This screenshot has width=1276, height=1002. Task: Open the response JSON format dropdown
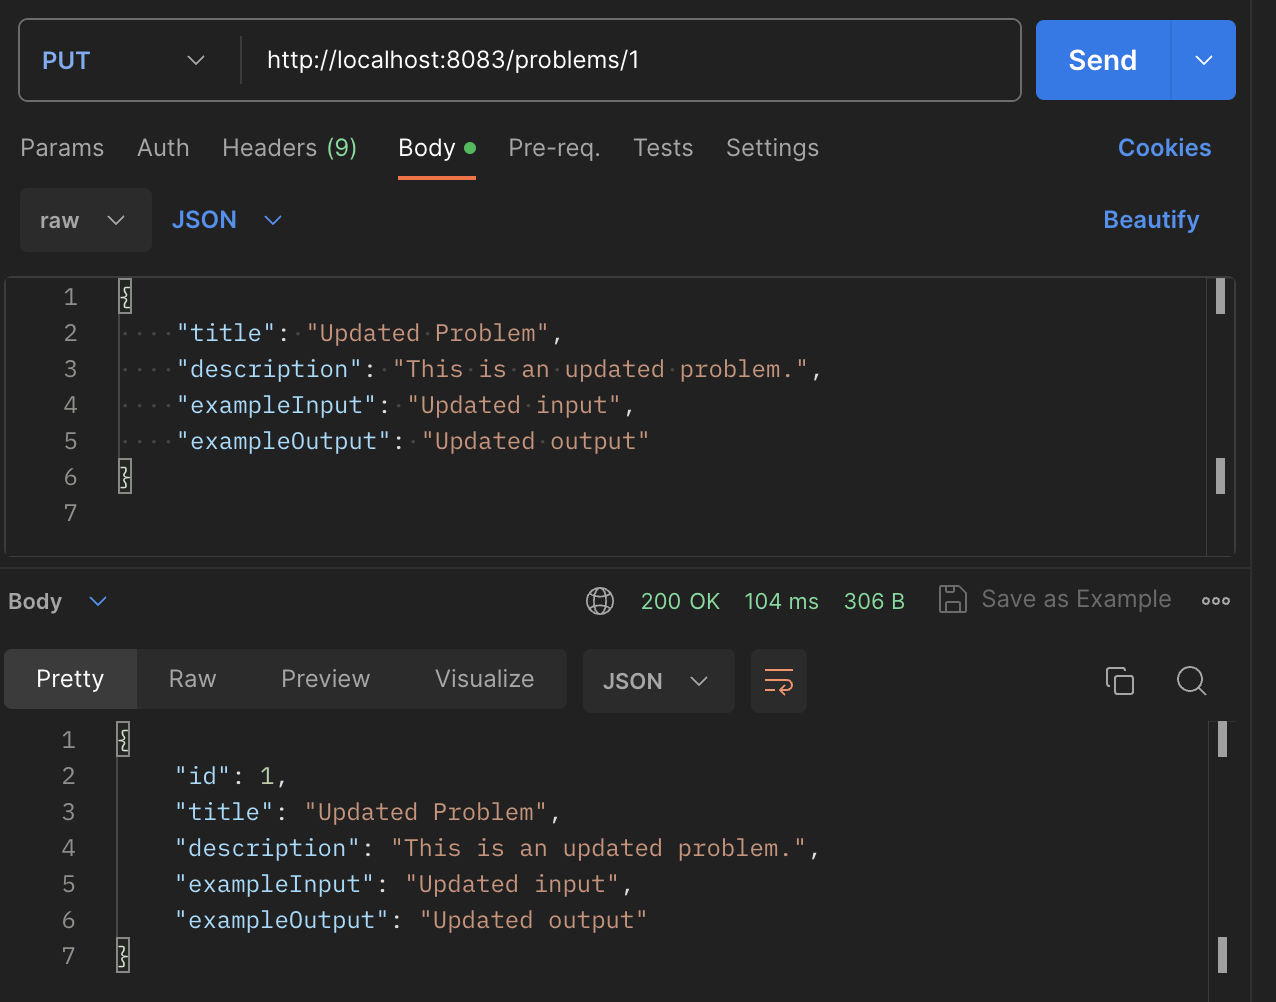[658, 681]
